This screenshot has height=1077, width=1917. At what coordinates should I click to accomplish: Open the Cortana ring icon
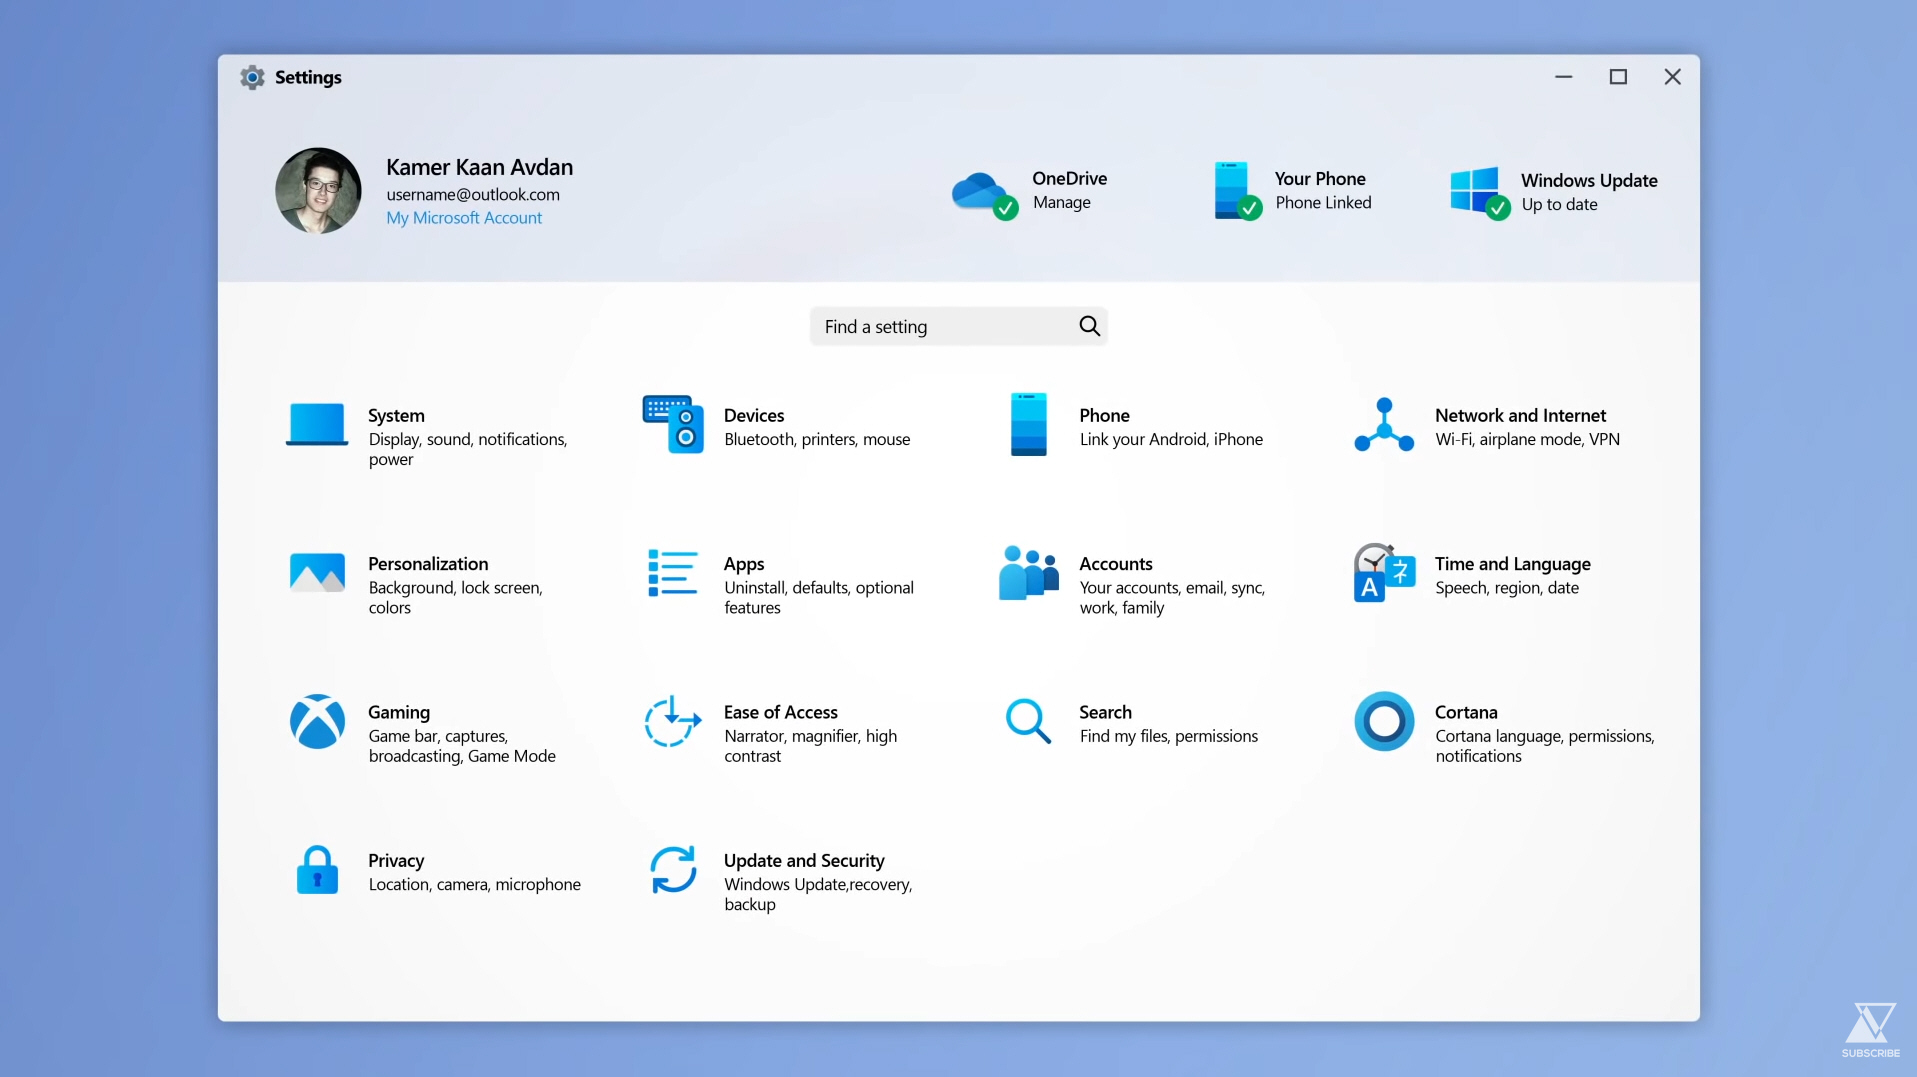[1384, 721]
